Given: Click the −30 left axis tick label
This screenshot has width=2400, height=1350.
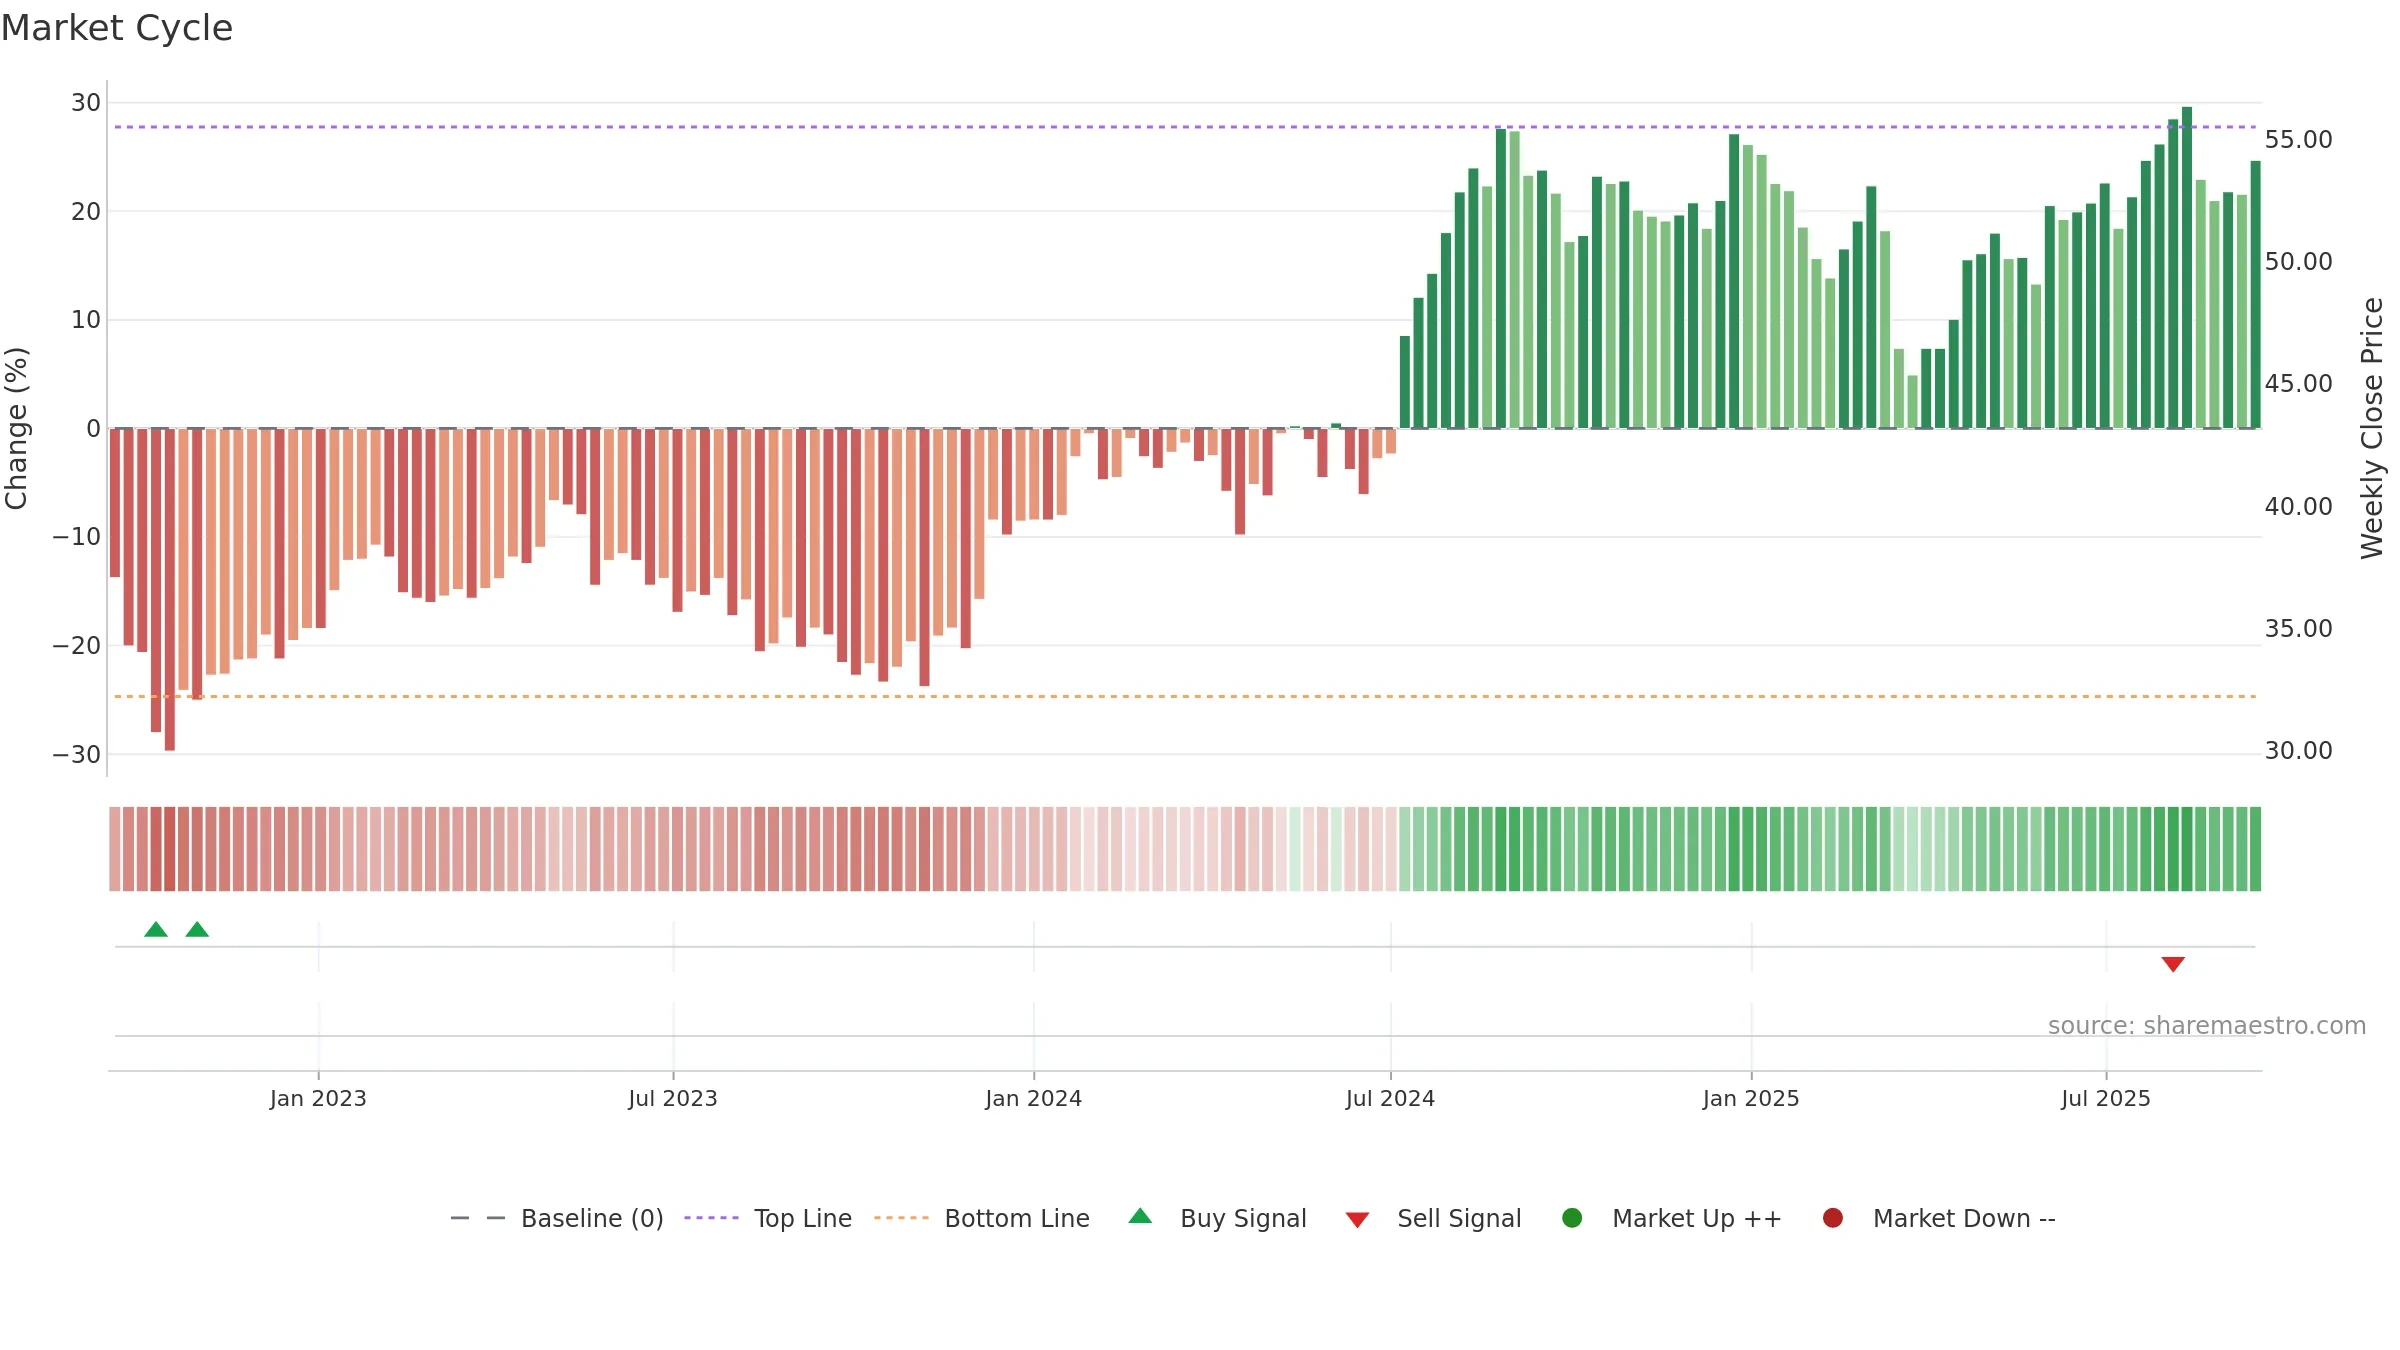Looking at the screenshot, I should tap(76, 754).
